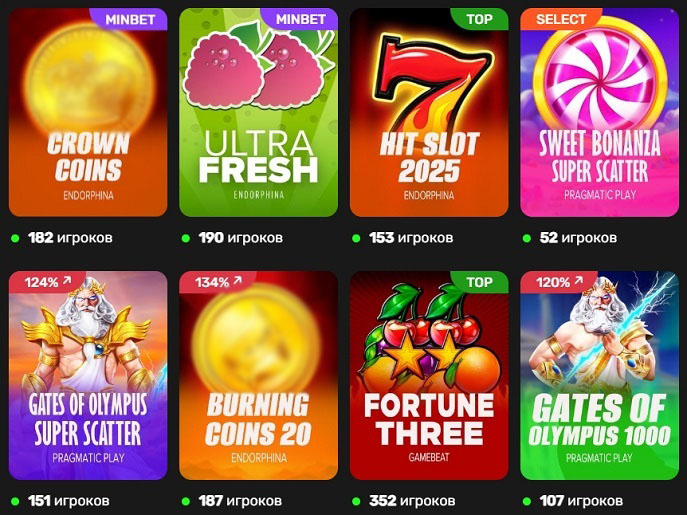Click the SELECT badge on Sweet Bonanza

pyautogui.click(x=561, y=19)
